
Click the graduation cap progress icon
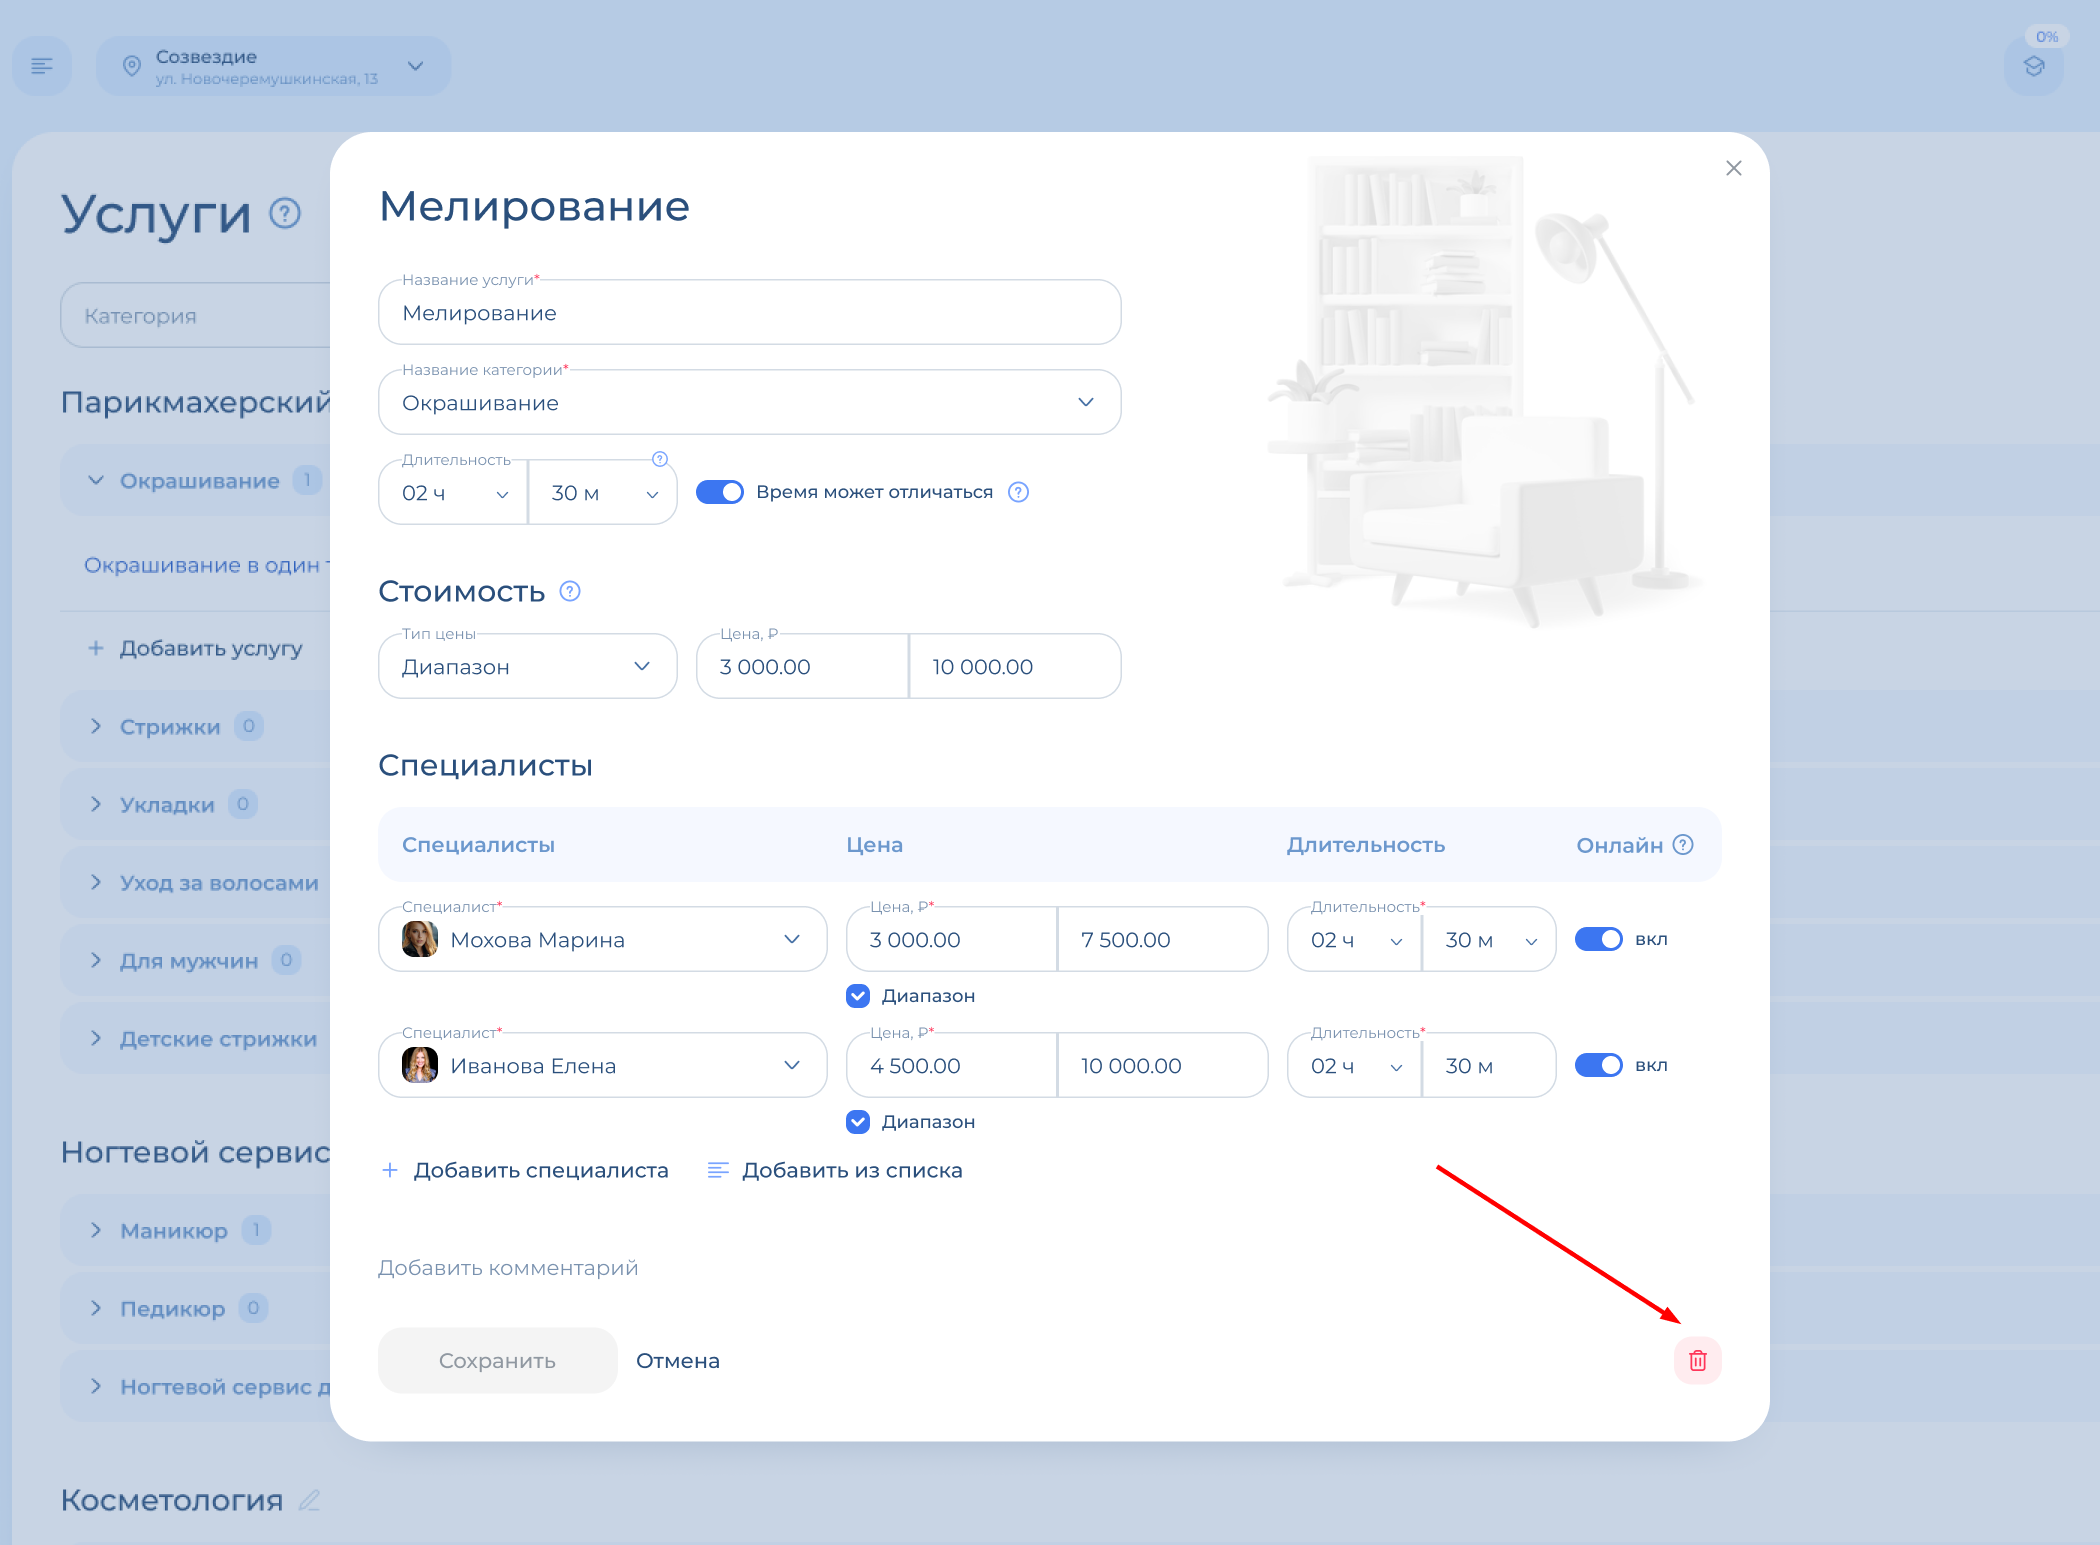click(2034, 67)
